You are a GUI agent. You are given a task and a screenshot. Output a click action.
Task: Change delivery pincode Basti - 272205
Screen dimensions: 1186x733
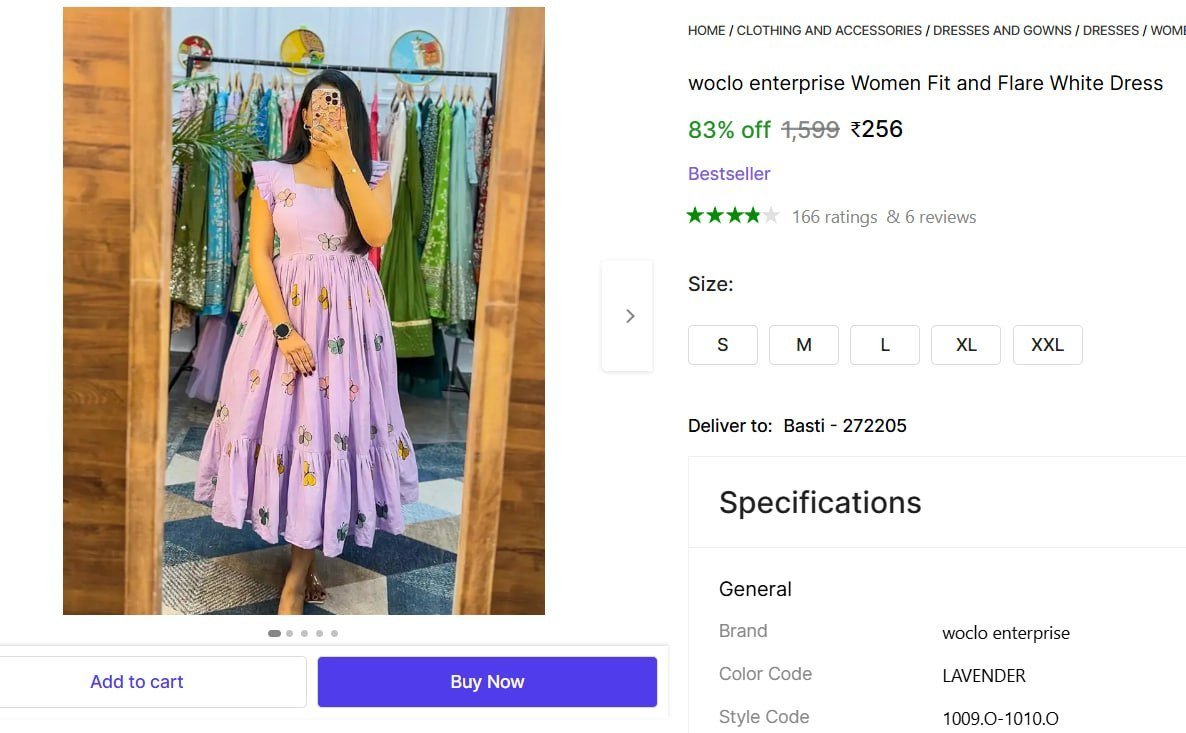(844, 426)
